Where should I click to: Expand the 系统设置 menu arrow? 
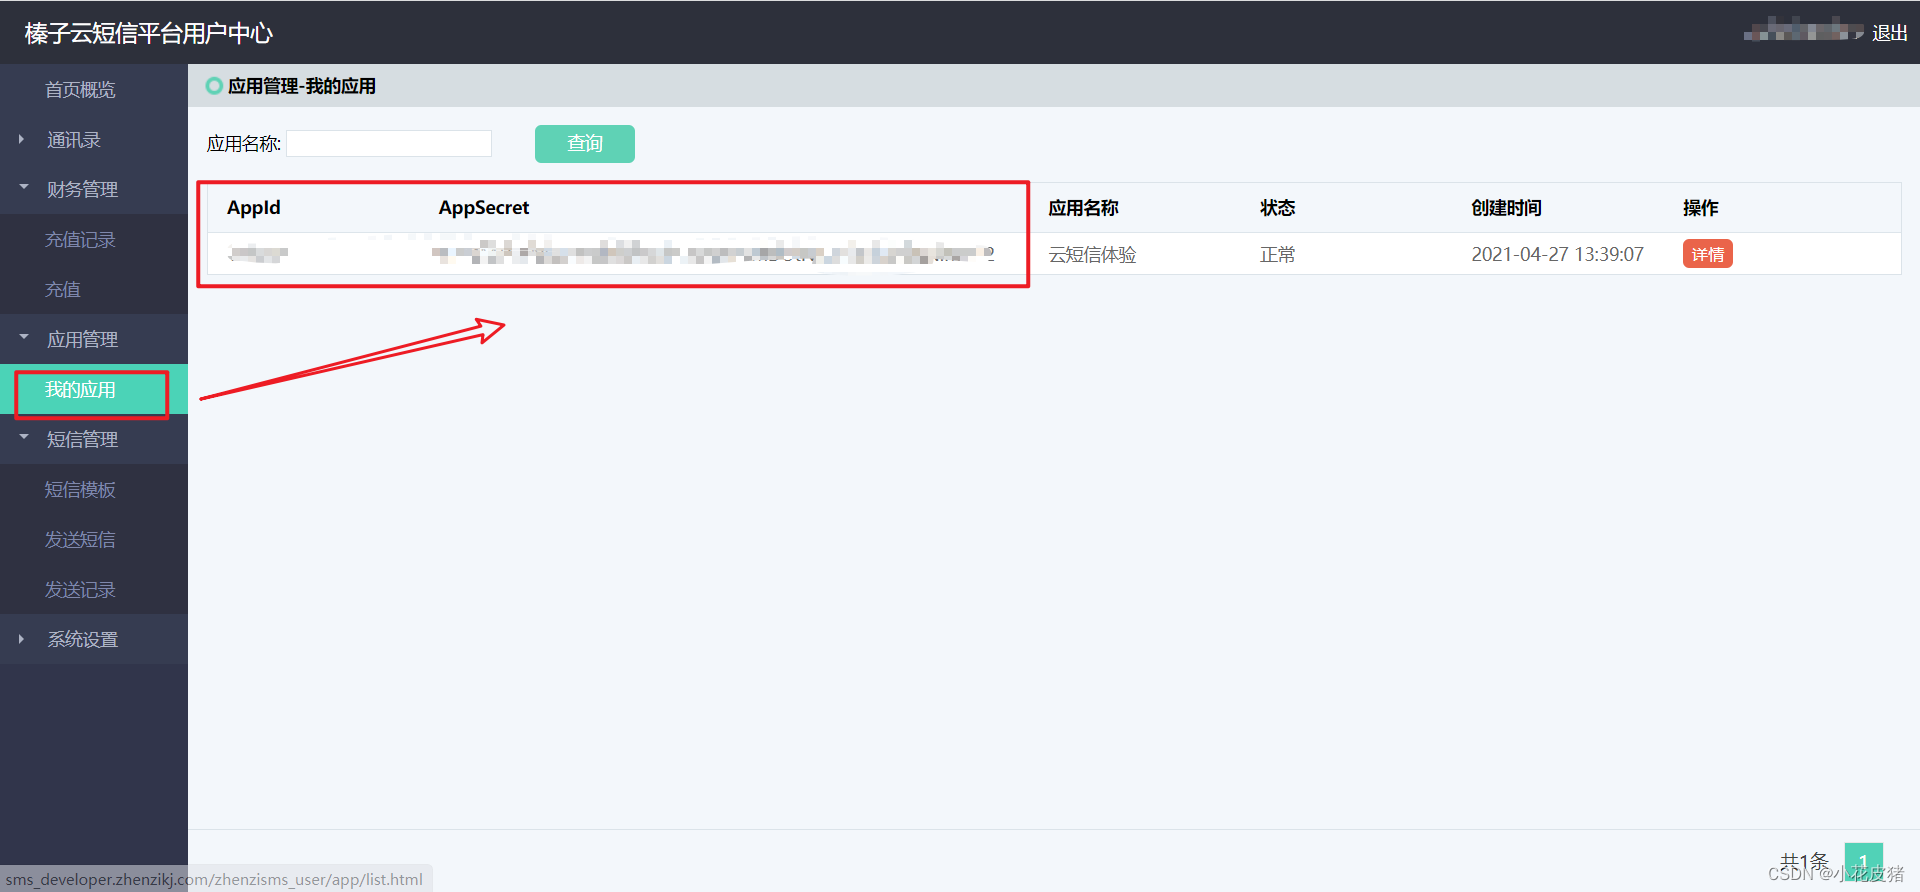pos(21,639)
